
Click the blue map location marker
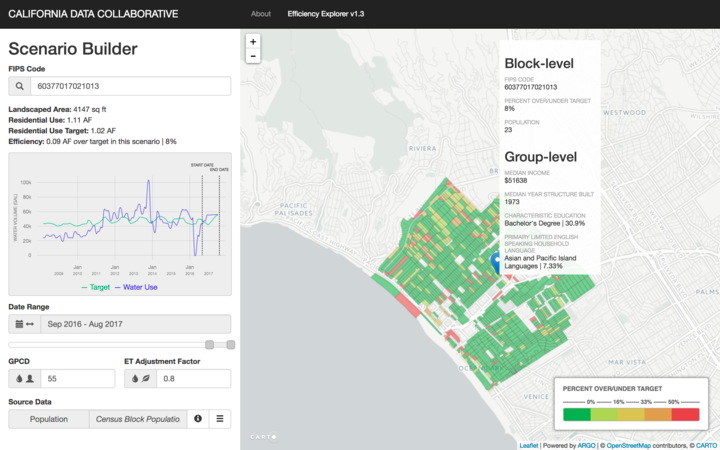(496, 263)
